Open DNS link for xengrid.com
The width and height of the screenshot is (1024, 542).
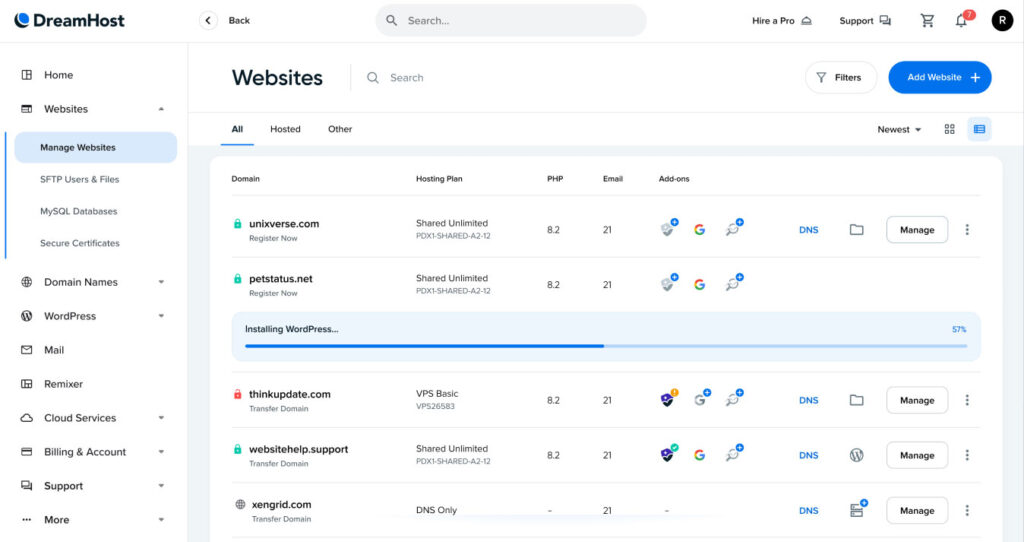click(x=808, y=511)
